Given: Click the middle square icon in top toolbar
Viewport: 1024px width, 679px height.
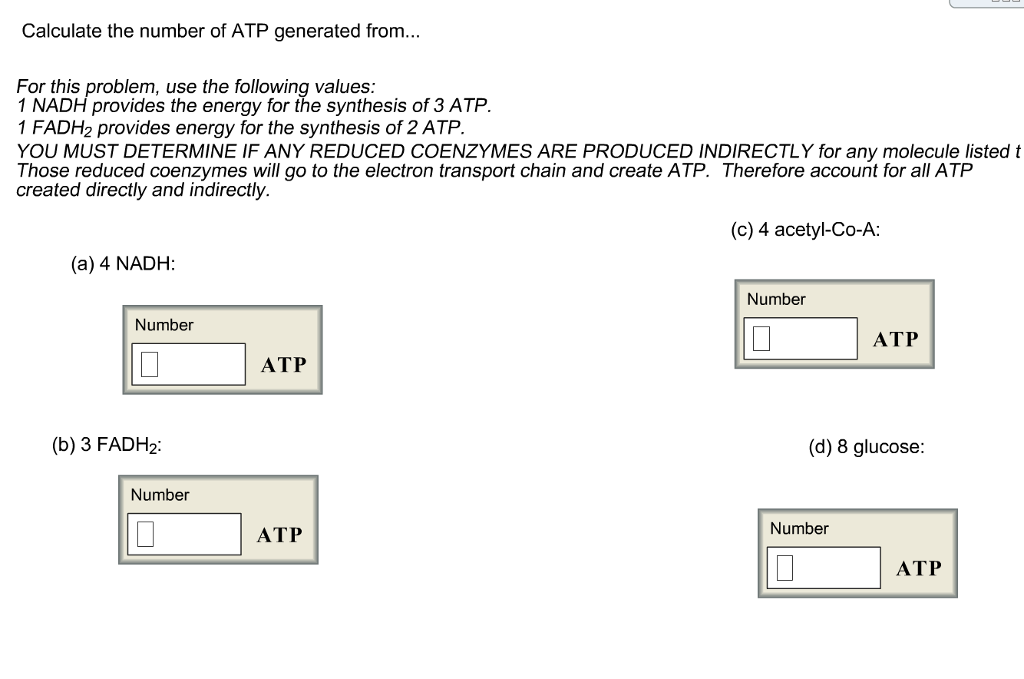Looking at the screenshot, I should coord(1006,2).
